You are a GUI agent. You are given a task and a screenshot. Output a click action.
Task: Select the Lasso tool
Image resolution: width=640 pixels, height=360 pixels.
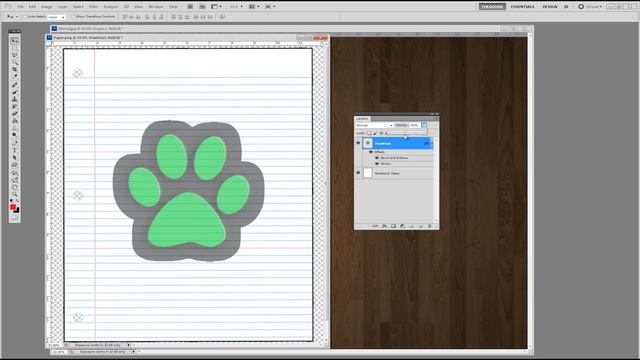coord(15,55)
